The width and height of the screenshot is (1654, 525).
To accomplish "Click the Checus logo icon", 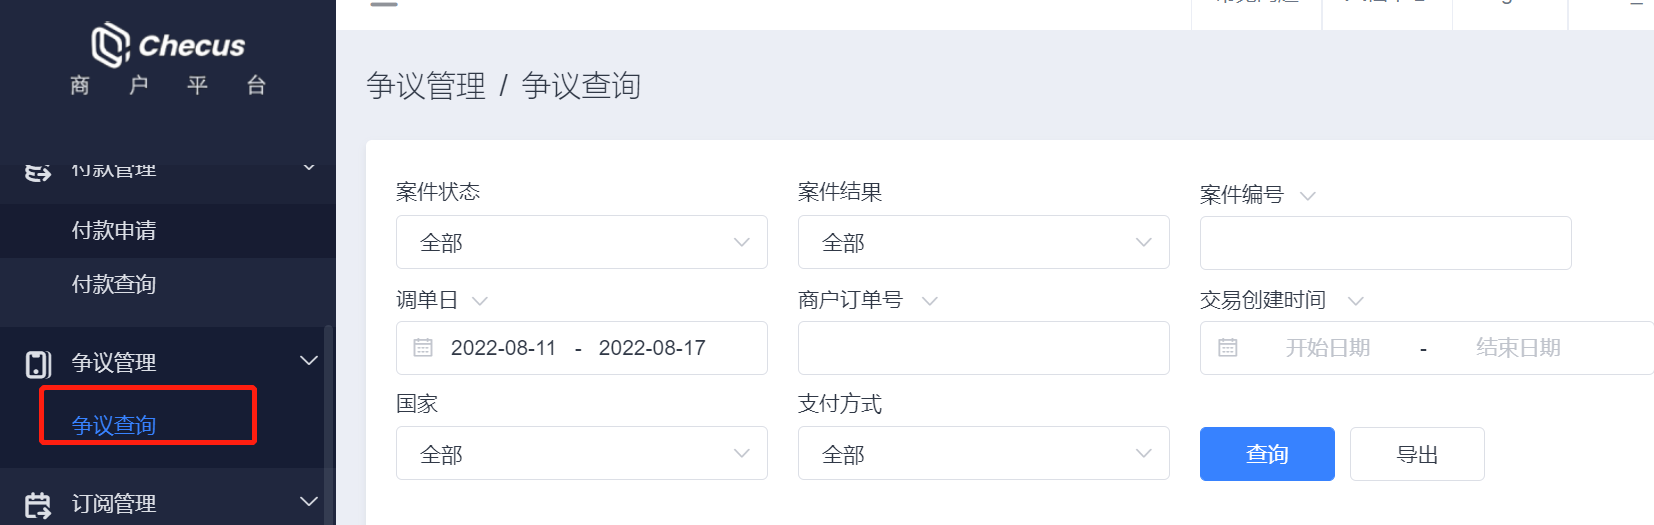I will 110,45.
